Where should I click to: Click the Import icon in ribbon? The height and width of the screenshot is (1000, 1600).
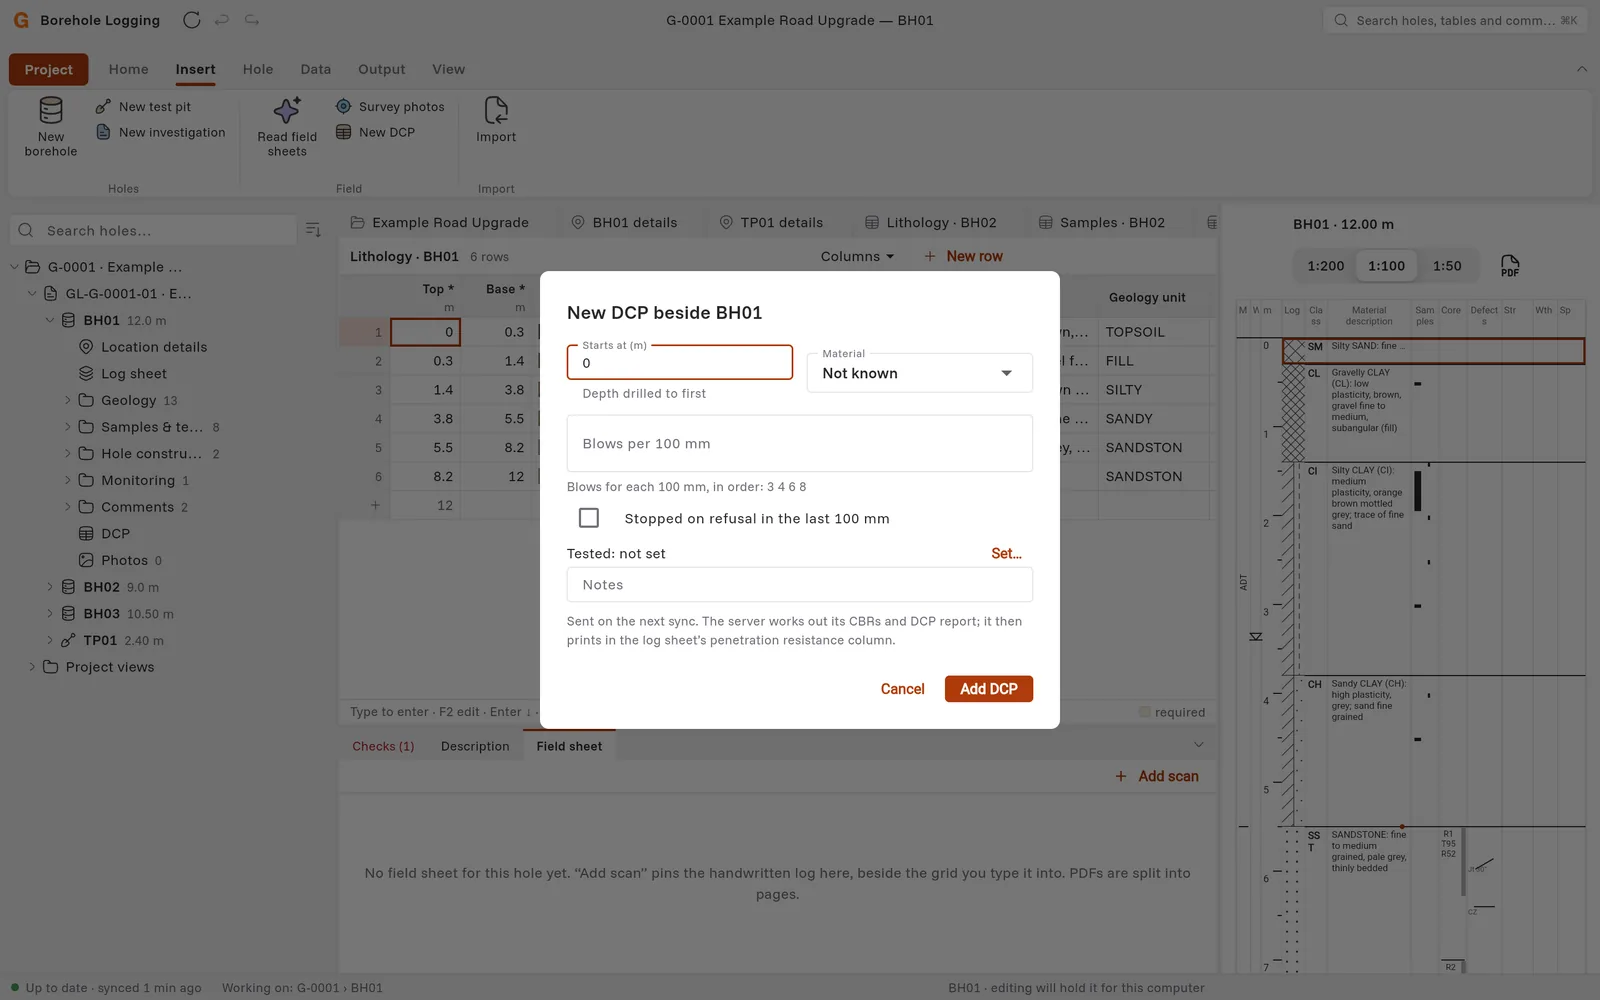tap(496, 109)
